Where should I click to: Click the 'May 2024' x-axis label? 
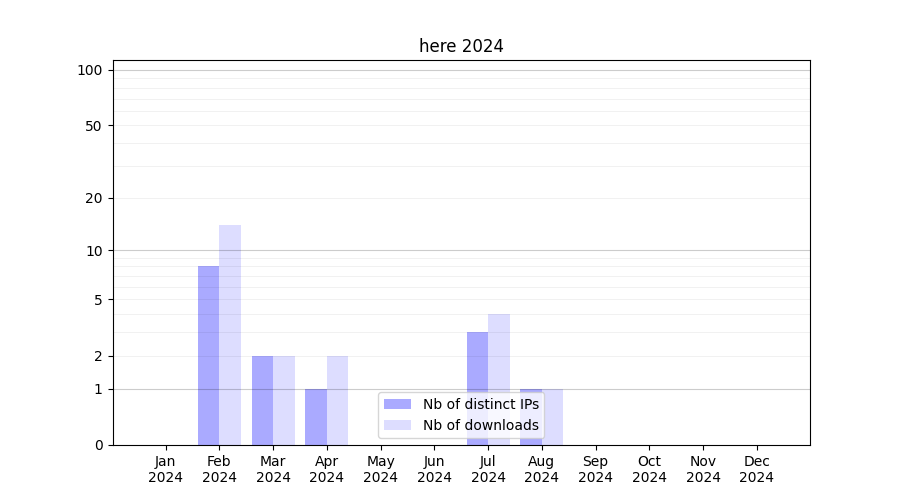click(x=381, y=469)
